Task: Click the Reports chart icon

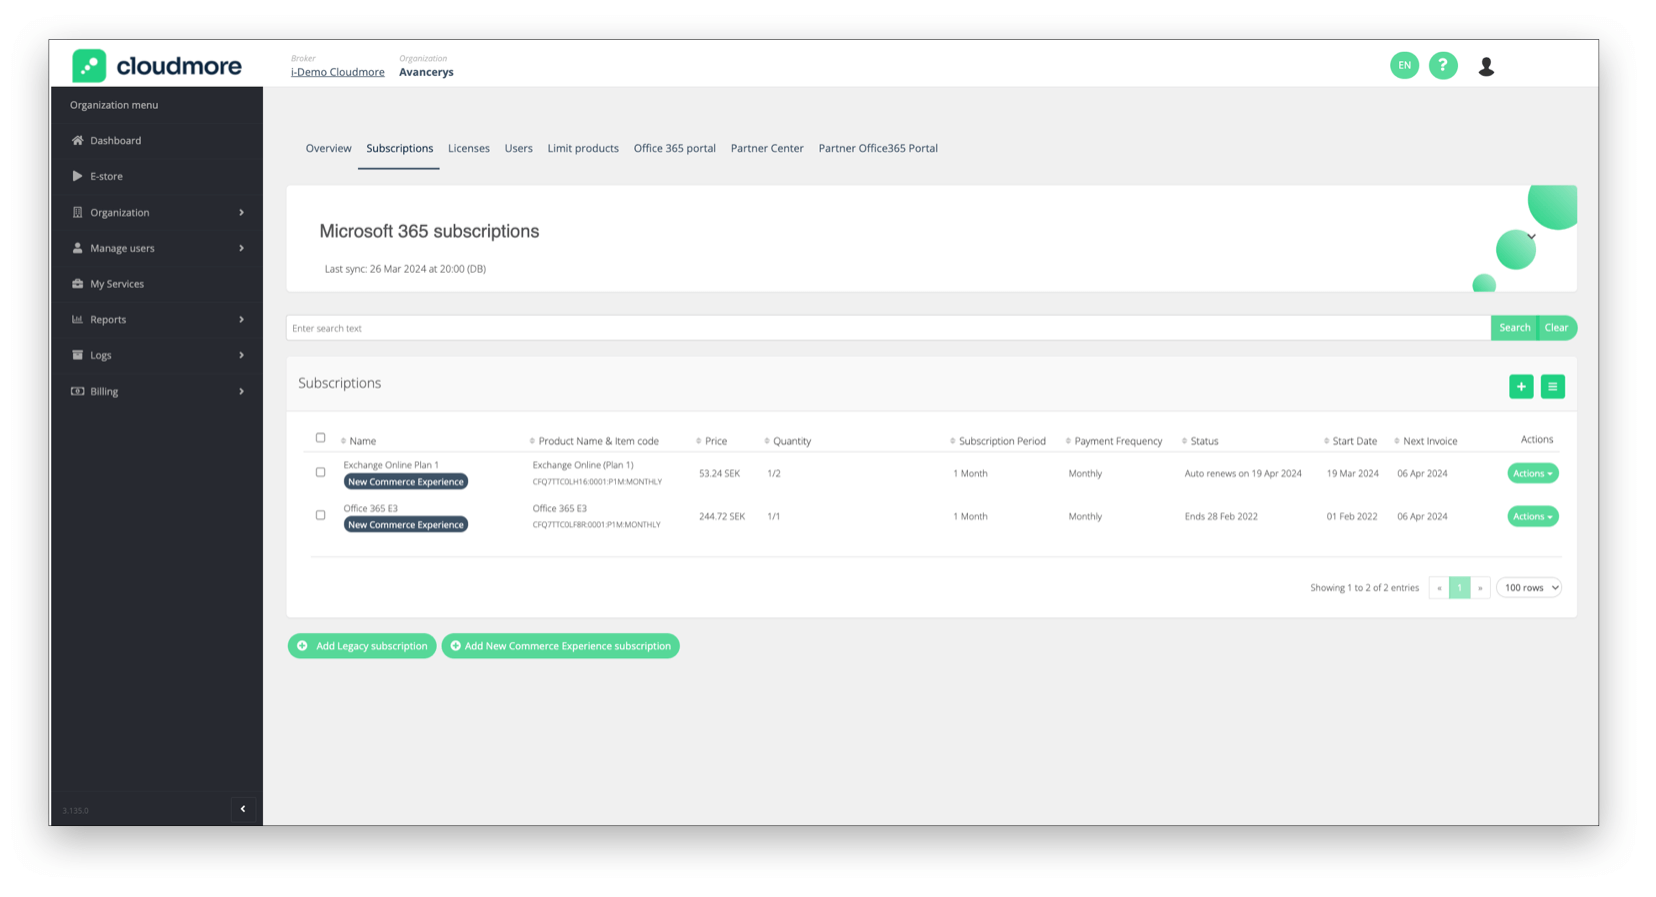Action: 77,319
